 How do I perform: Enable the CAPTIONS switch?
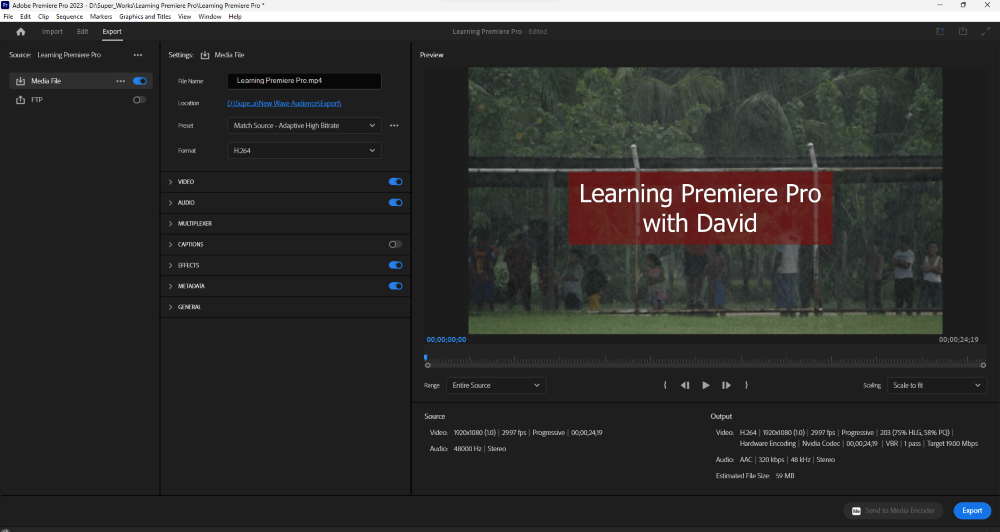click(x=395, y=244)
